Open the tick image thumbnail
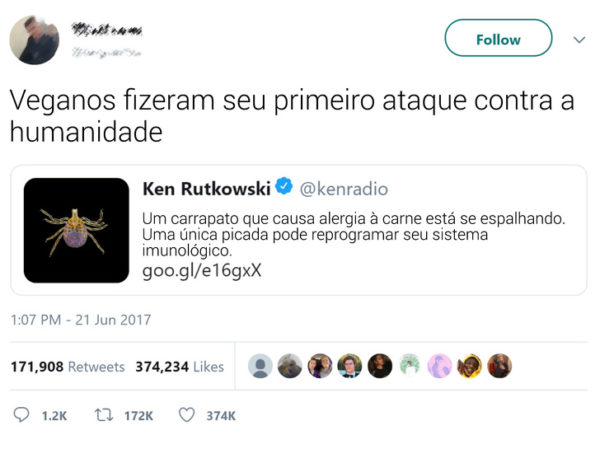The width and height of the screenshot is (600, 449). pos(76,230)
